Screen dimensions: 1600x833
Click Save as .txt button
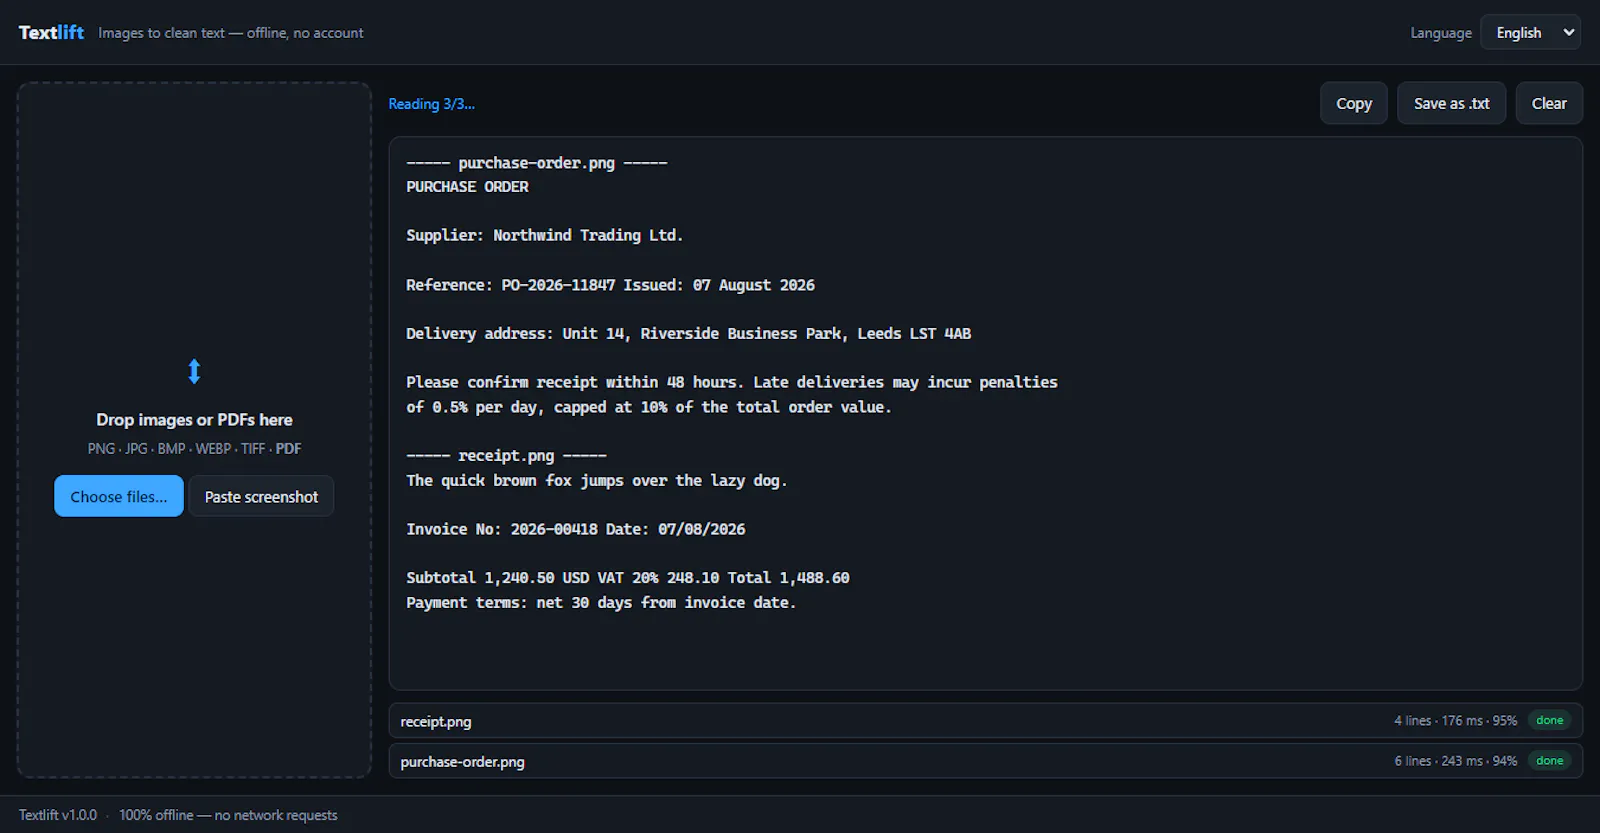tap(1451, 103)
